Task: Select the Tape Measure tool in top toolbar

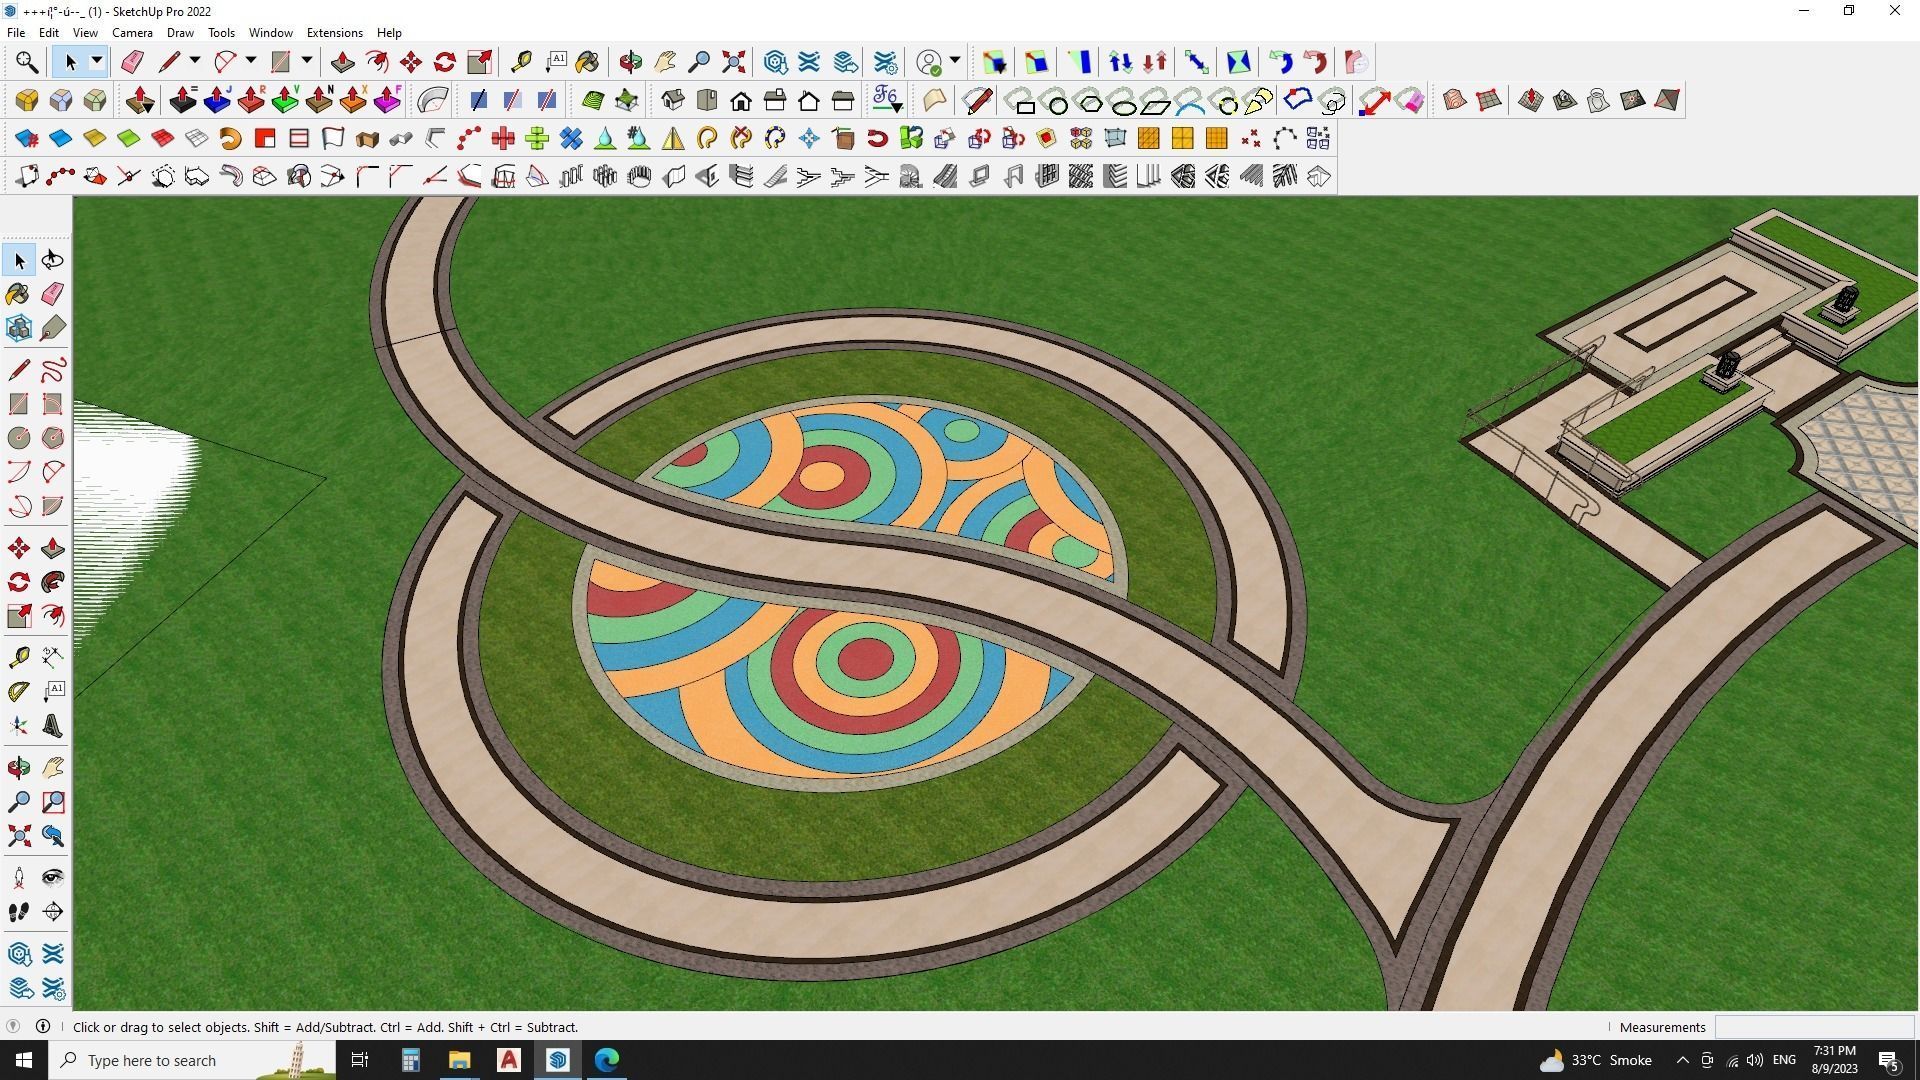Action: pyautogui.click(x=521, y=62)
